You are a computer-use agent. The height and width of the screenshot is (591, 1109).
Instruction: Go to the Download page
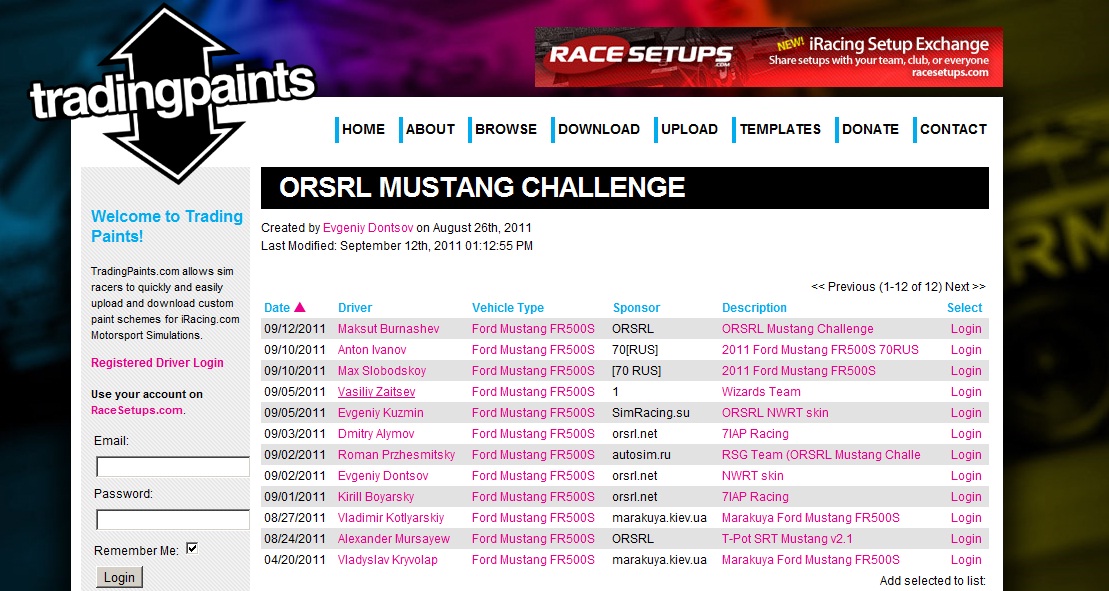[x=598, y=129]
